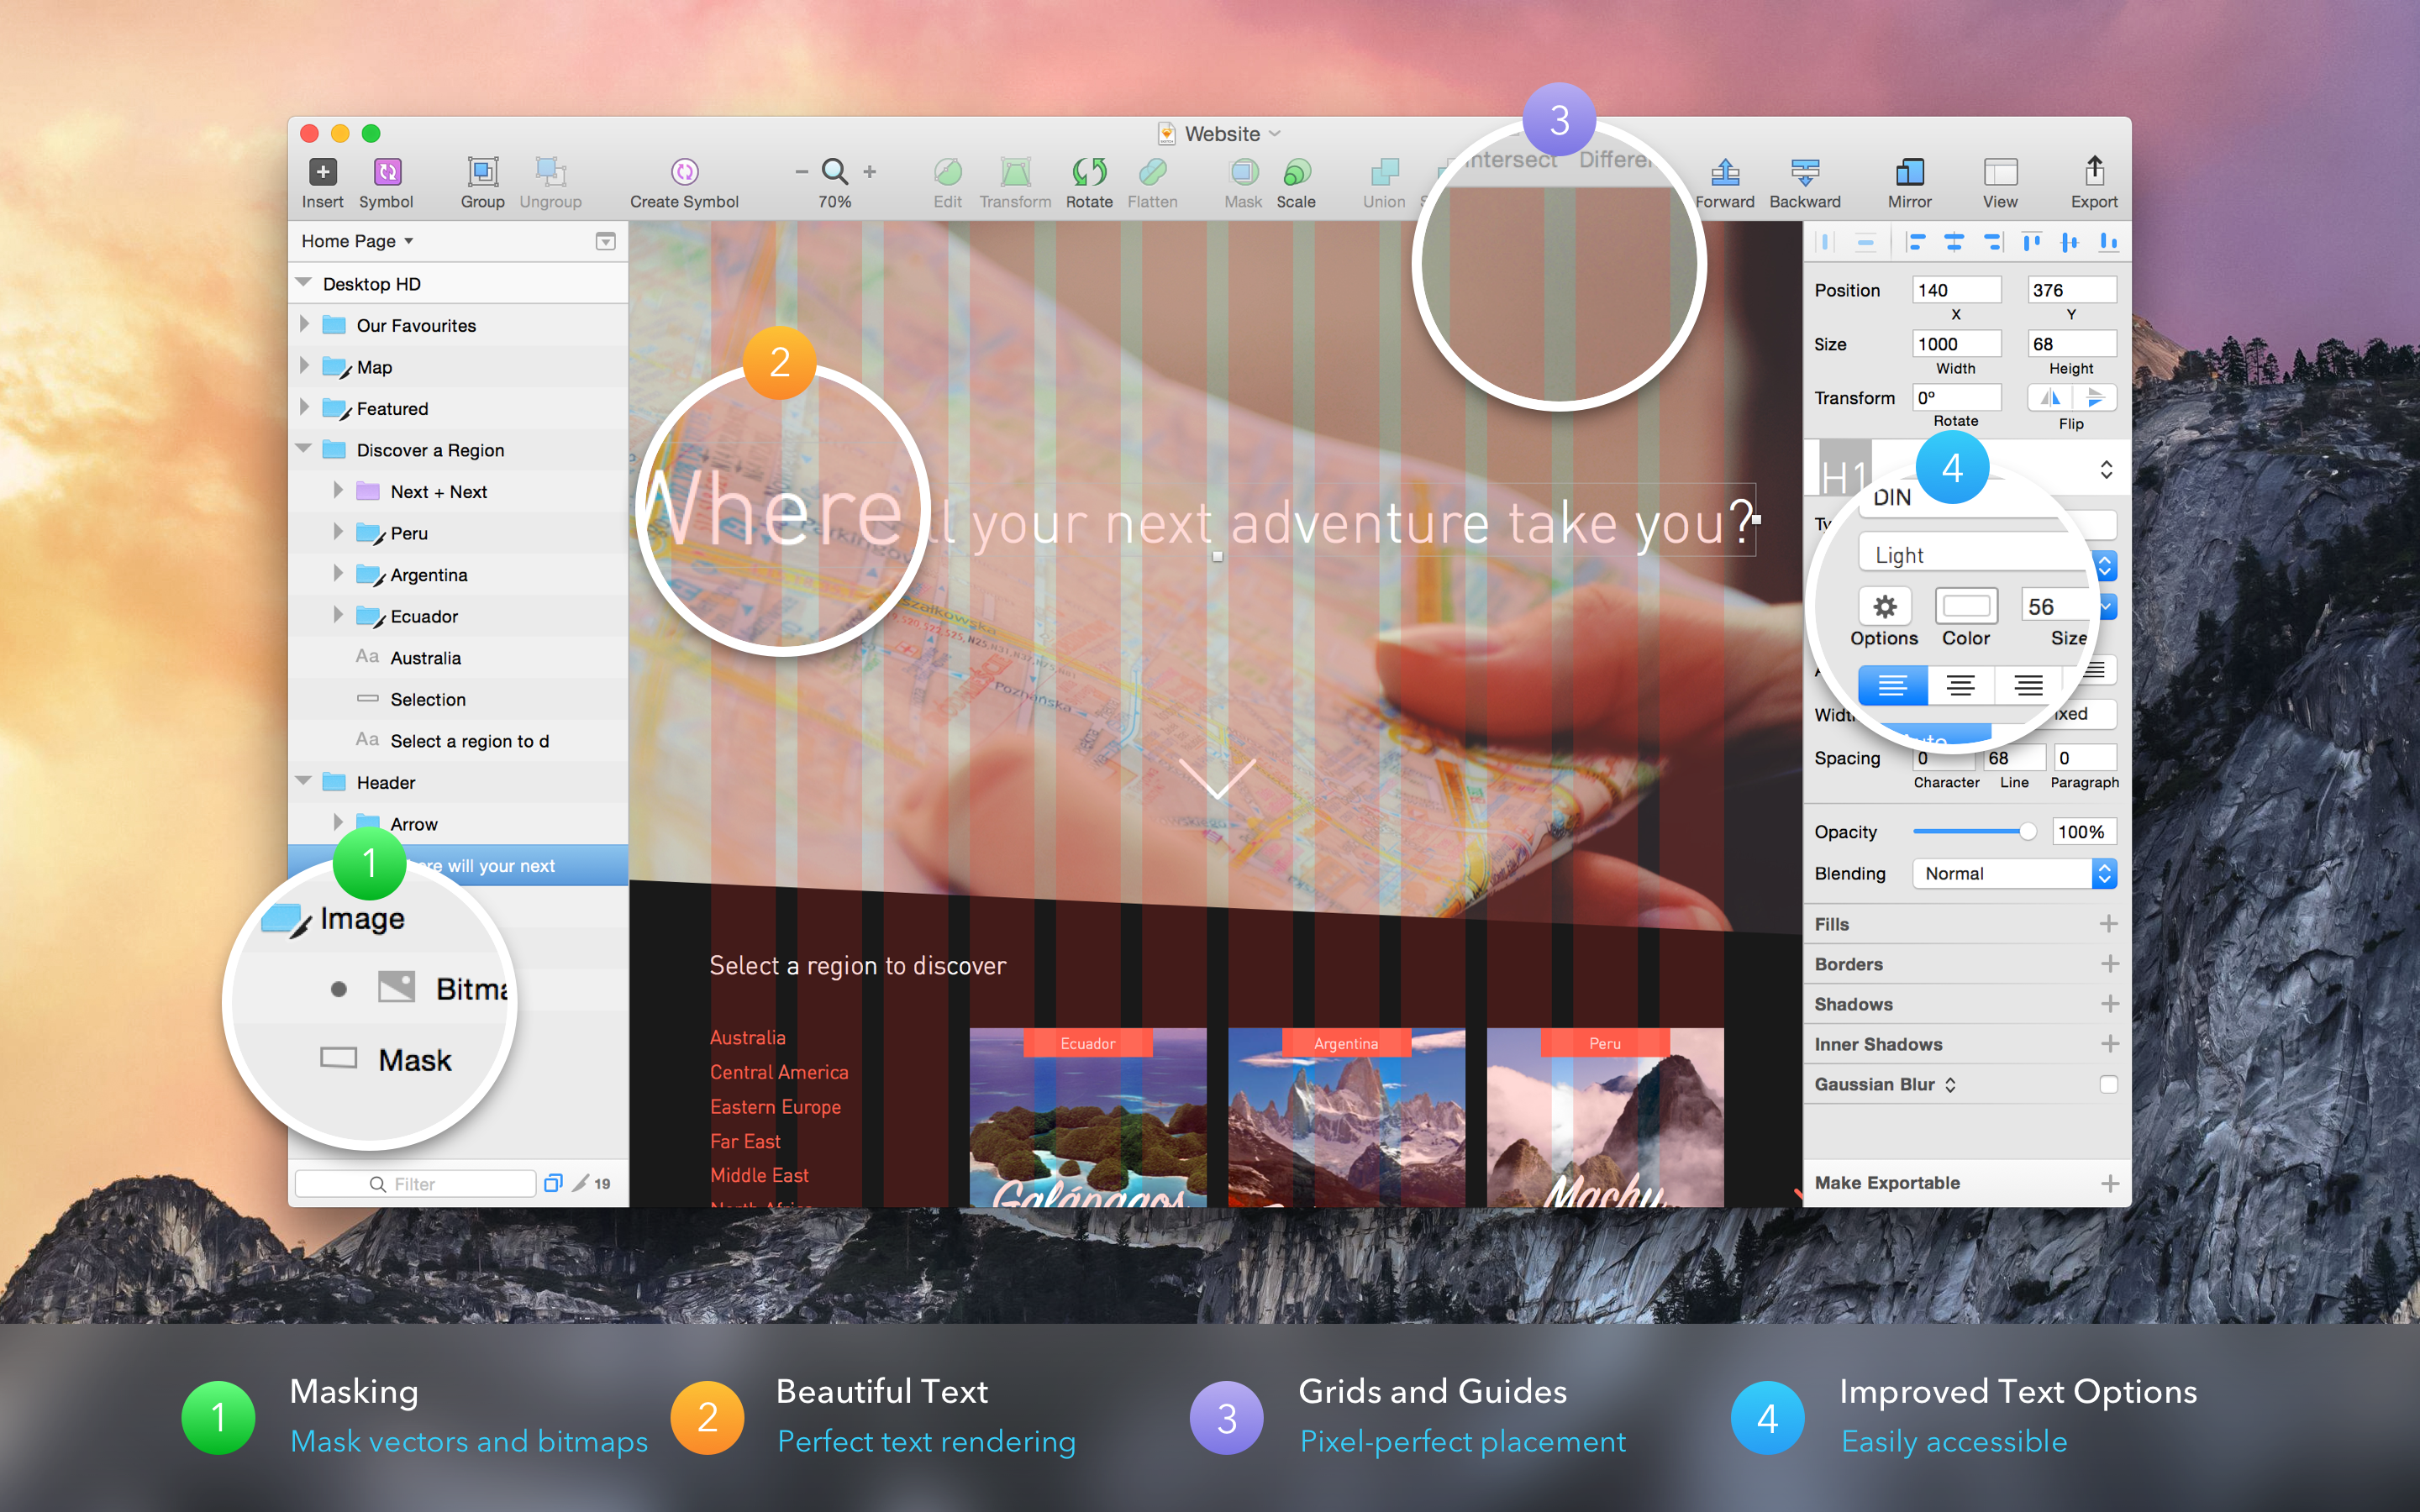Open the Mirror toolbar icon
The width and height of the screenshot is (2420, 1512).
pos(1909,172)
